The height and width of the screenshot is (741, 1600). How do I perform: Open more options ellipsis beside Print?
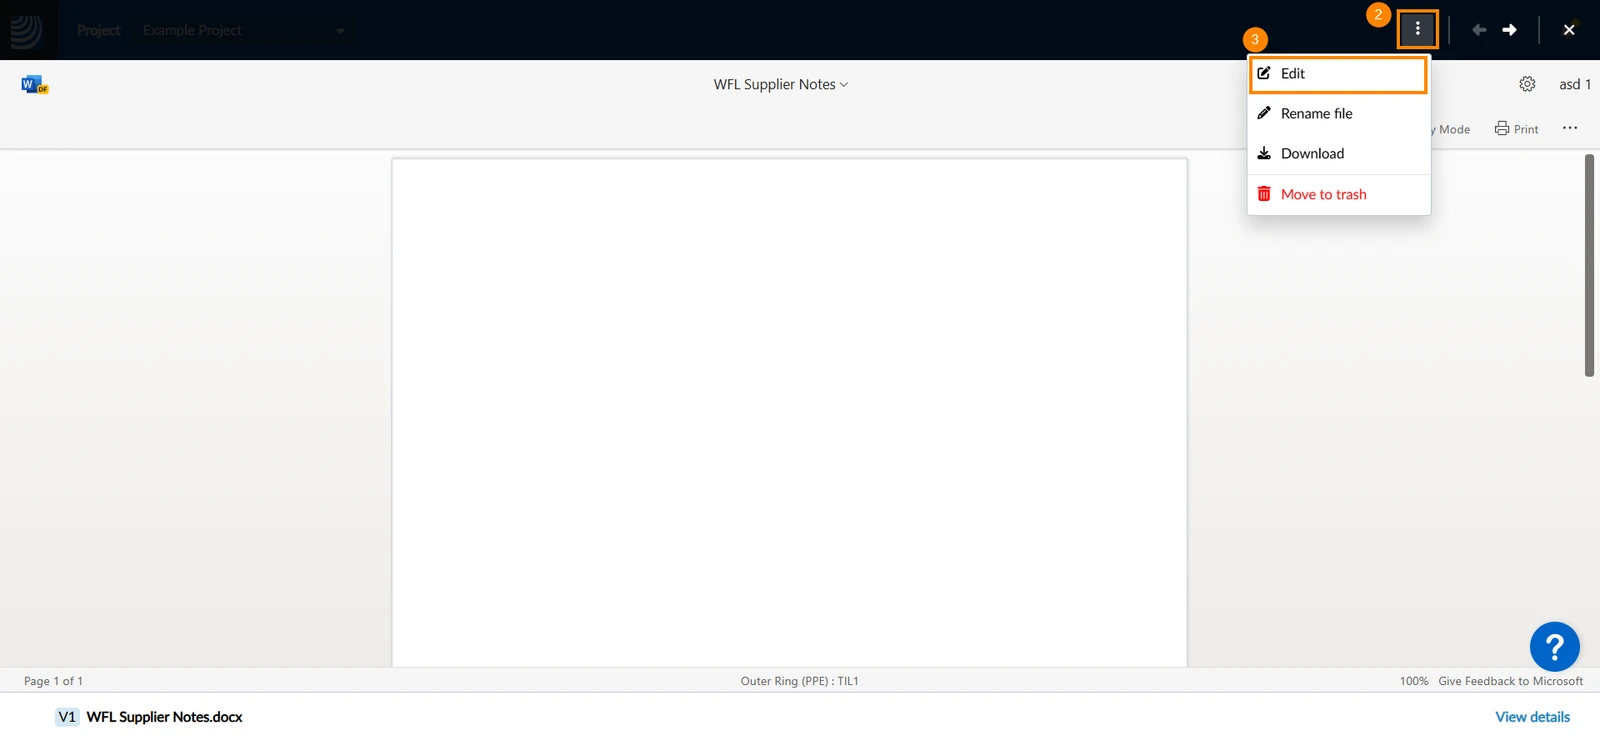point(1570,128)
